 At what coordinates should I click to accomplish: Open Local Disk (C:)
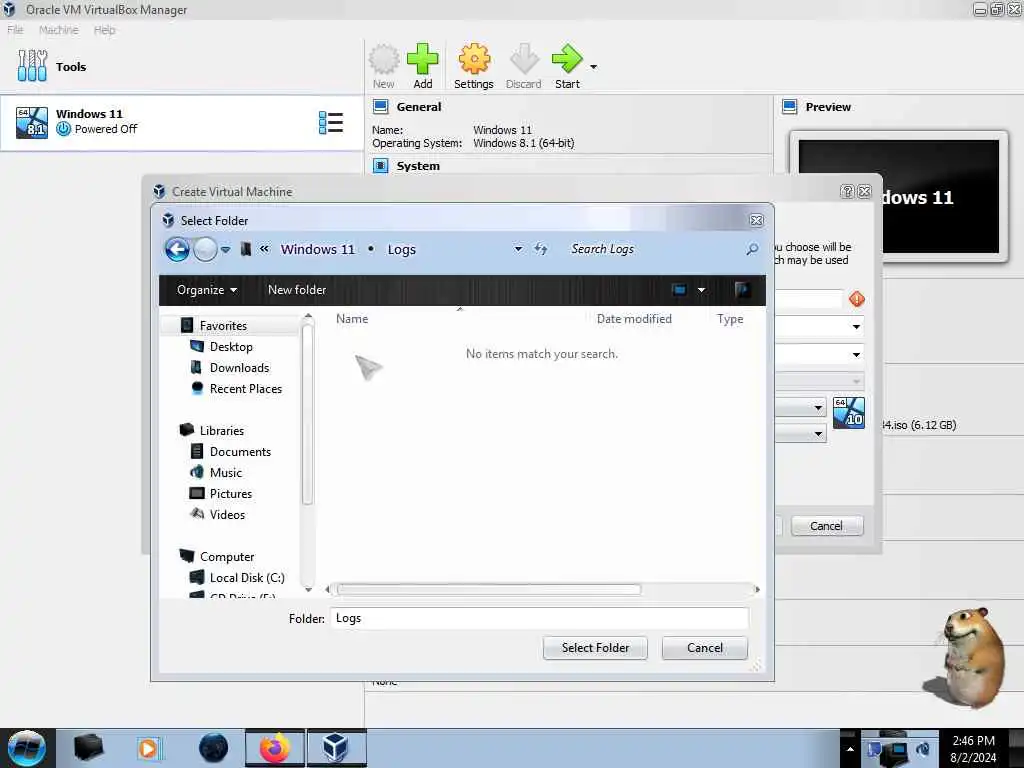[x=247, y=577]
